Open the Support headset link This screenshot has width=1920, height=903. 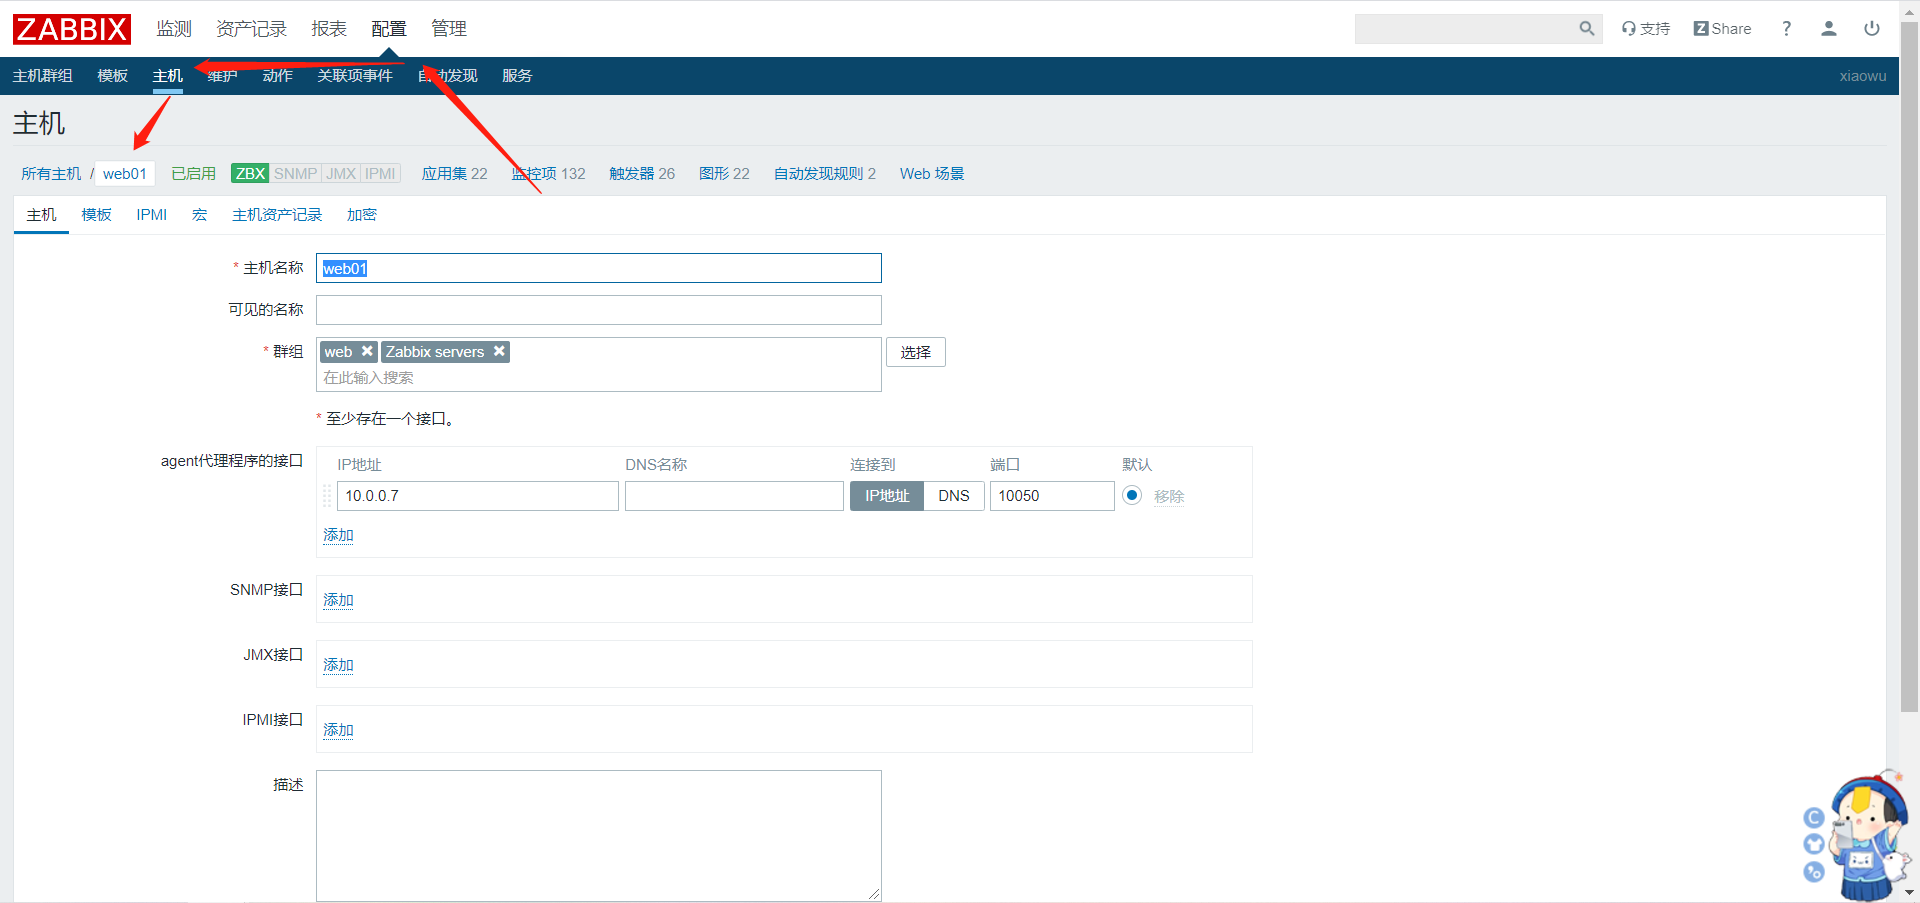point(1646,29)
